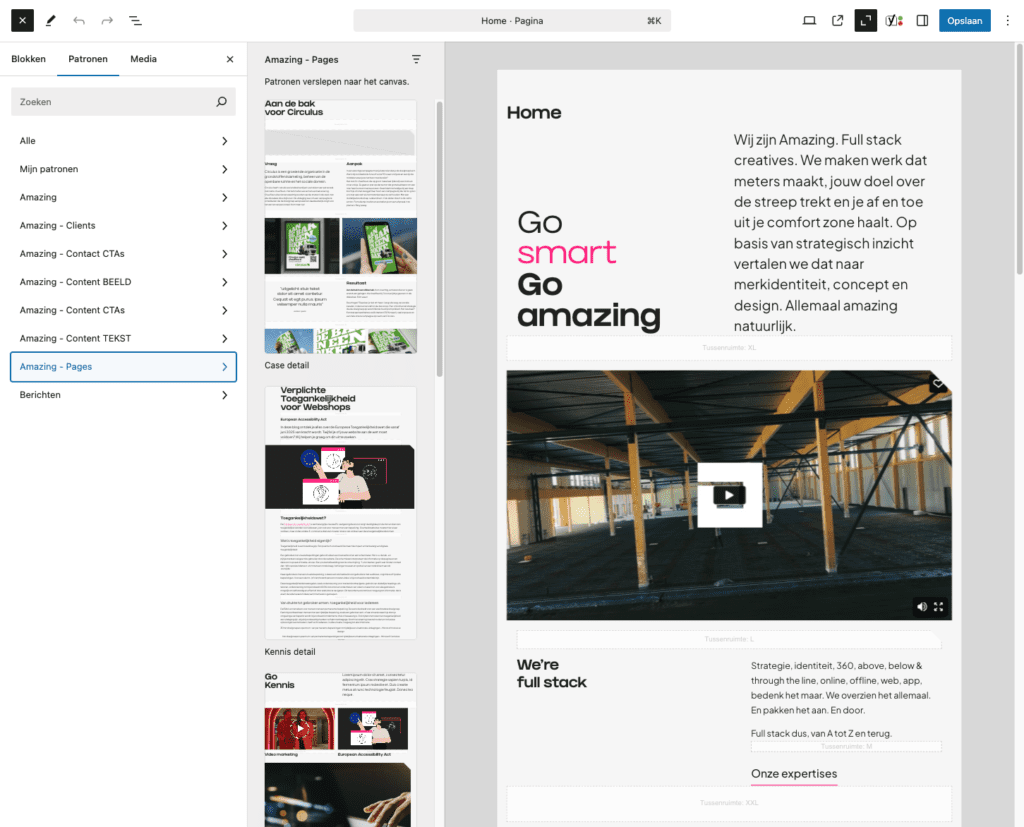Select the pencil edit tool
1024x827 pixels.
coord(50,20)
